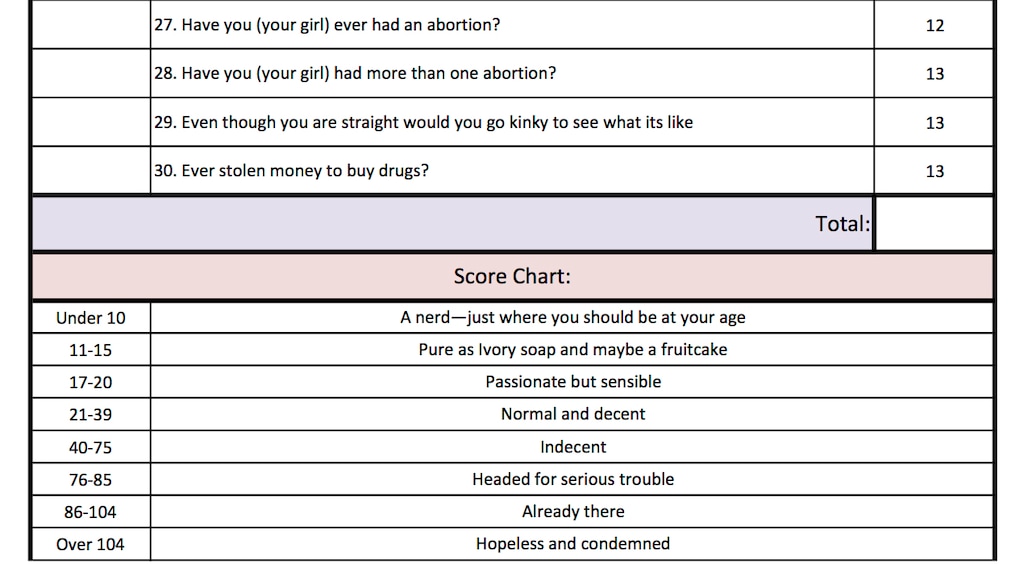This screenshot has height=564, width=1024.
Task: Select the "17-20" range cell
Action: pyautogui.click(x=91, y=382)
